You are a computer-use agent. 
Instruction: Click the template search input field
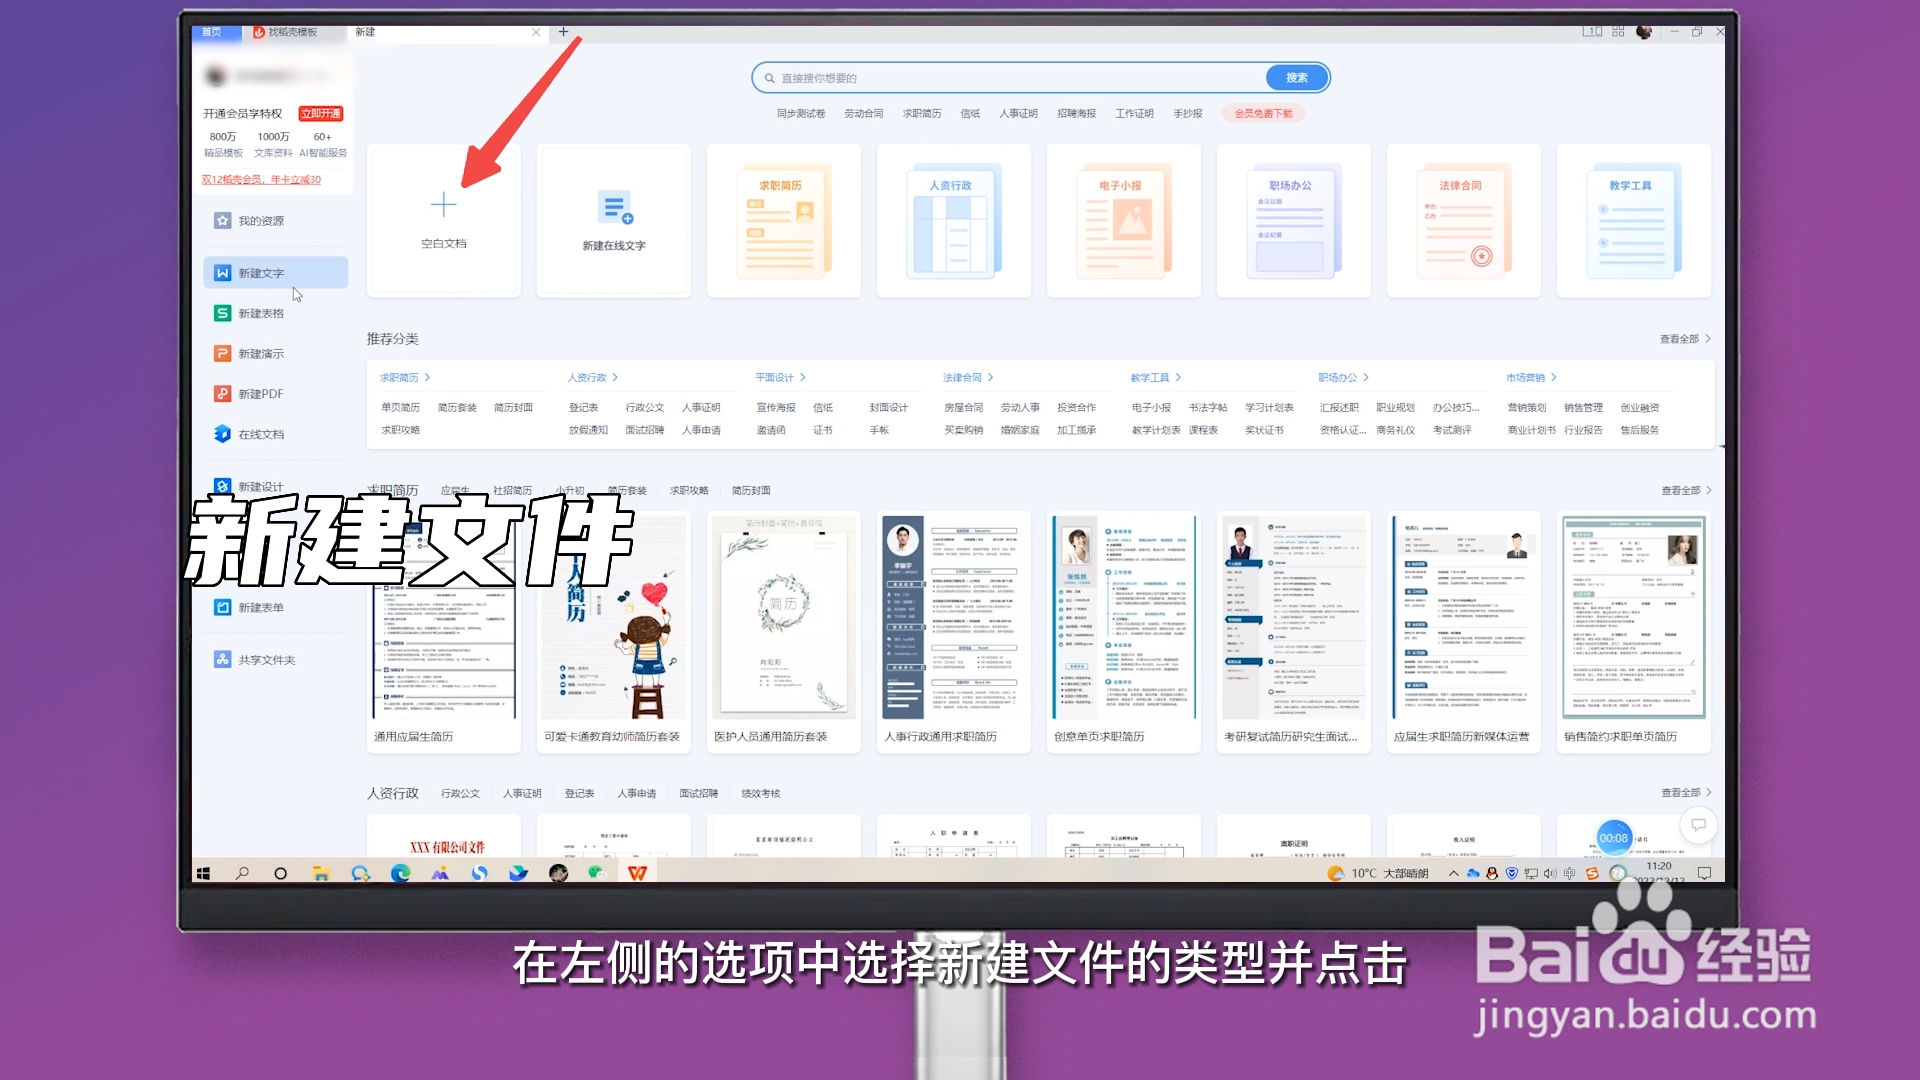1010,78
